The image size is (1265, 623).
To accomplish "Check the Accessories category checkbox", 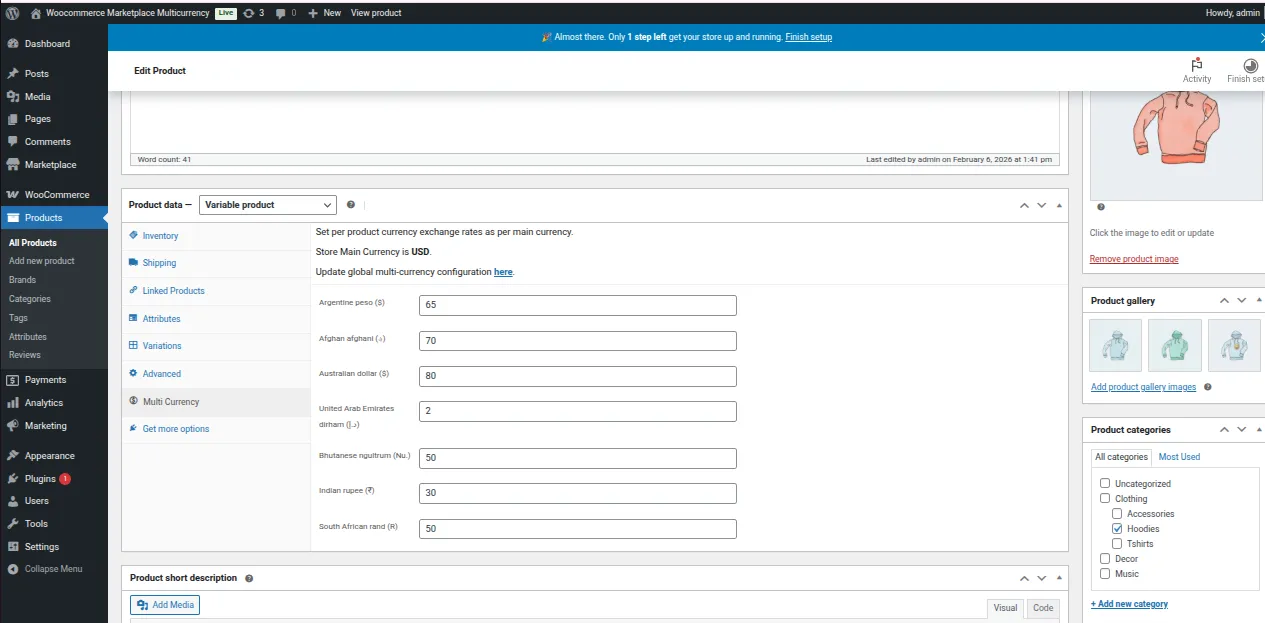I will [1117, 513].
